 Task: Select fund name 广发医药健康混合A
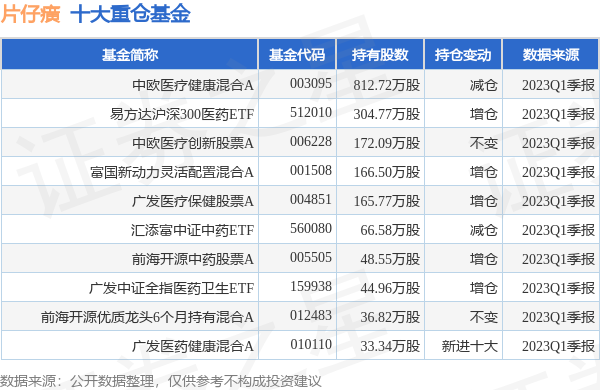(x=193, y=346)
